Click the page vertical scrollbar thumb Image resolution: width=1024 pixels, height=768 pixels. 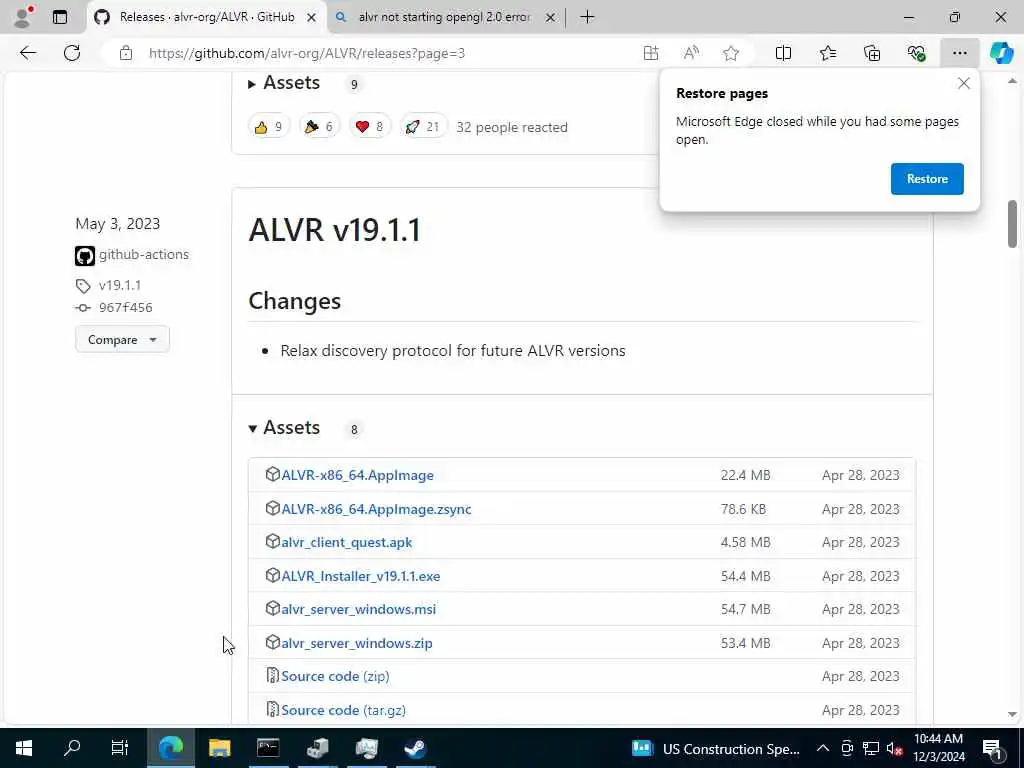pyautogui.click(x=1012, y=224)
